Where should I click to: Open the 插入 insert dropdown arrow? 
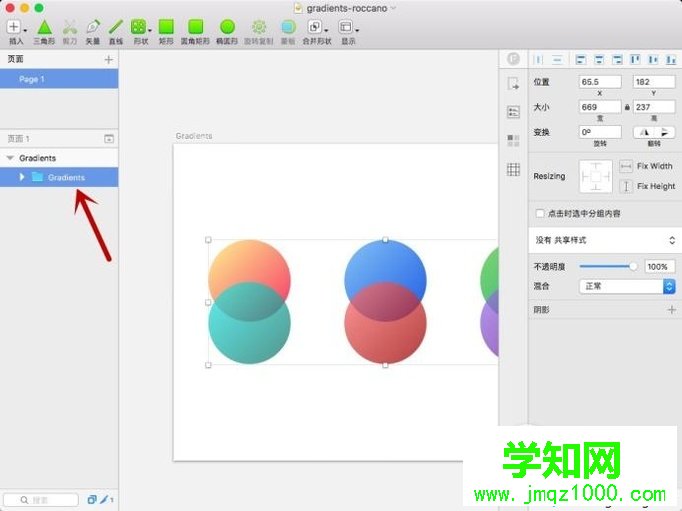[25, 30]
